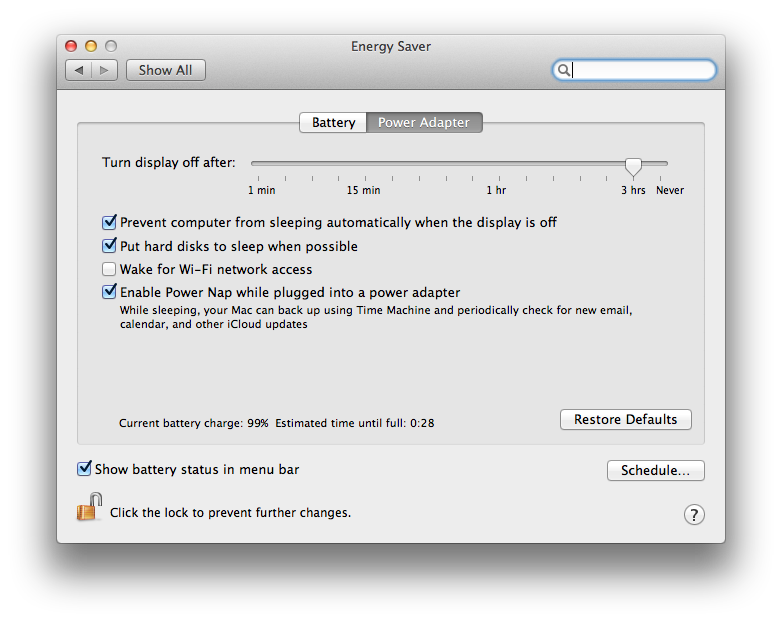Click the lock icon to prevent changes
Viewport: 782px width, 622px height.
click(89, 507)
